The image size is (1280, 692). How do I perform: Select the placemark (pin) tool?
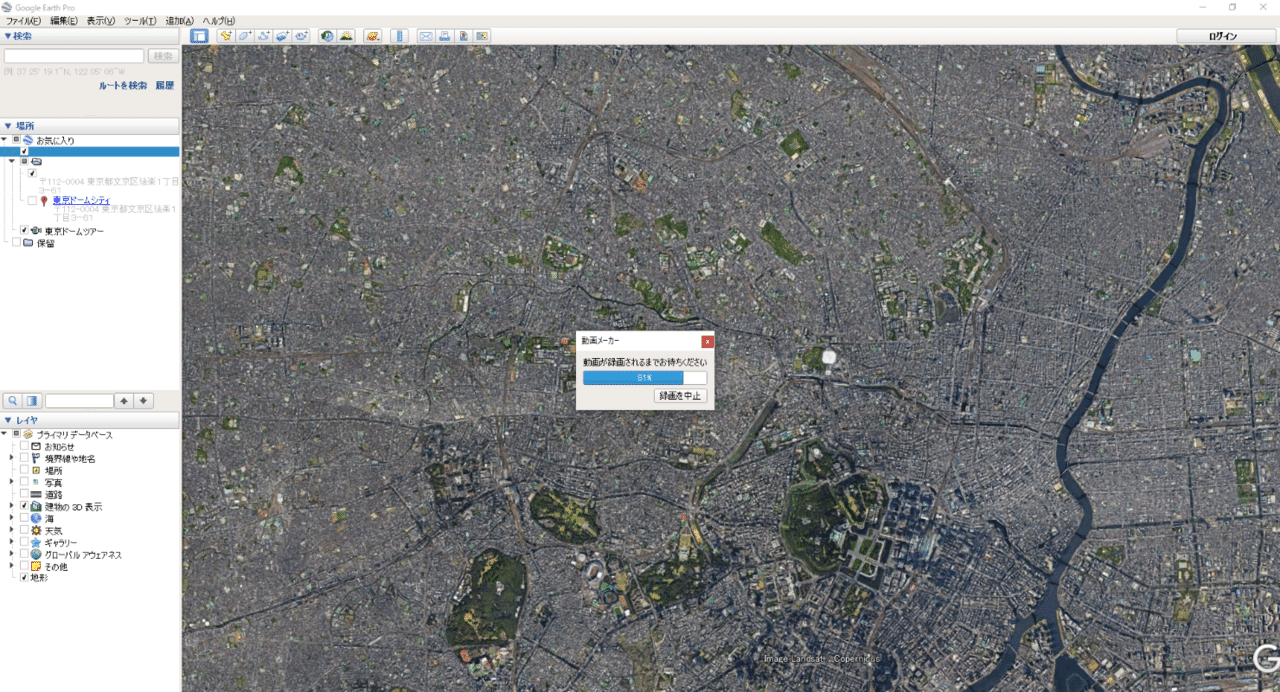click(226, 35)
